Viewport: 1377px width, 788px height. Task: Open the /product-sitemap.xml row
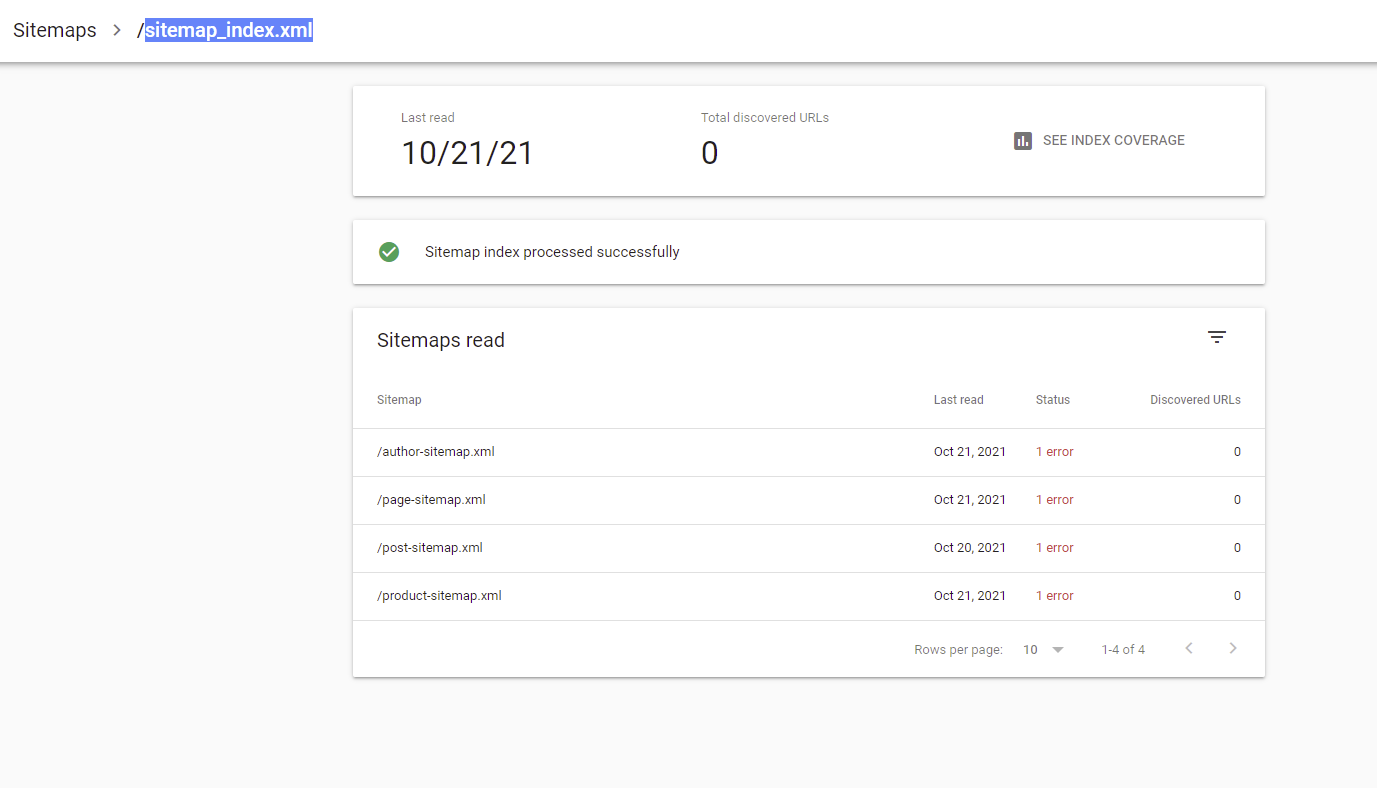[x=809, y=596]
